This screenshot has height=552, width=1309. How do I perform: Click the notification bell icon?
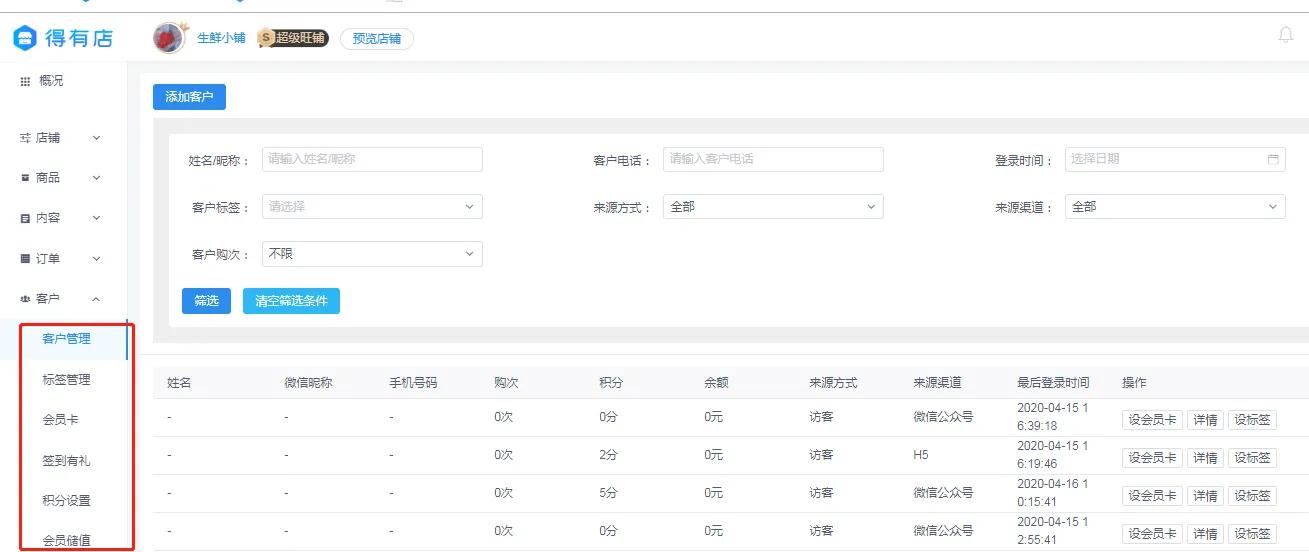1286,35
